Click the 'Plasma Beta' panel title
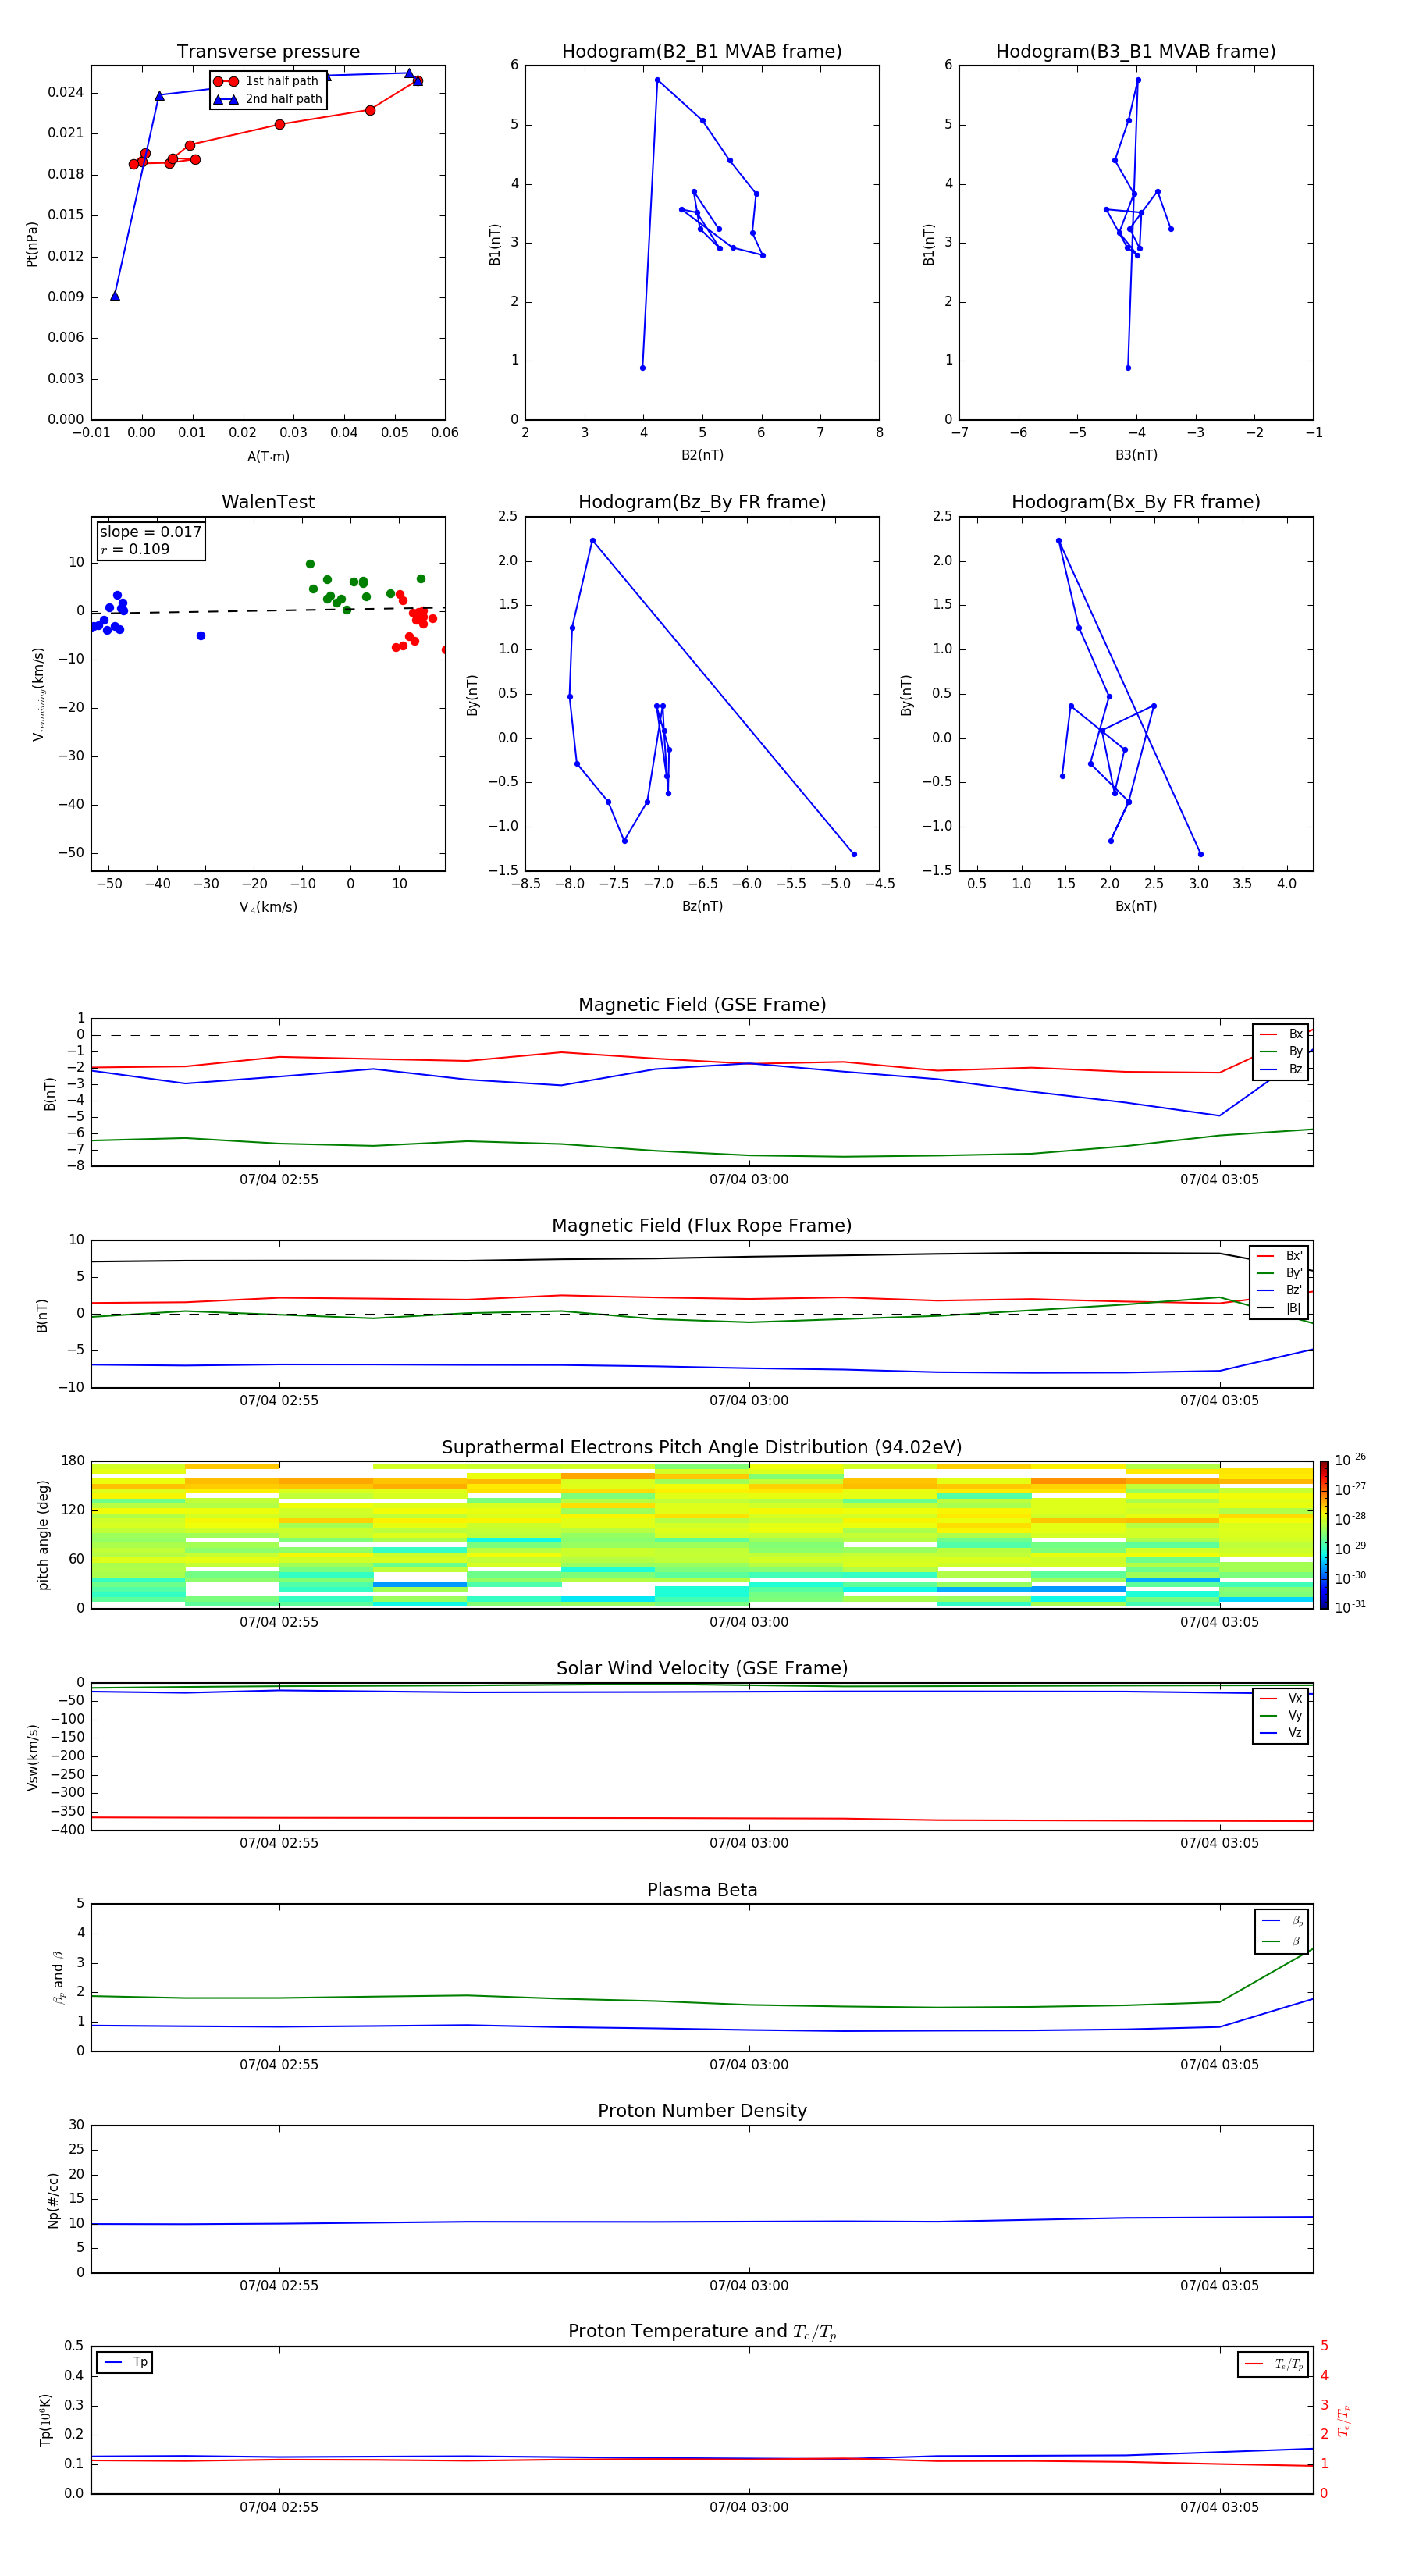The image size is (1405, 2576). click(x=702, y=1890)
